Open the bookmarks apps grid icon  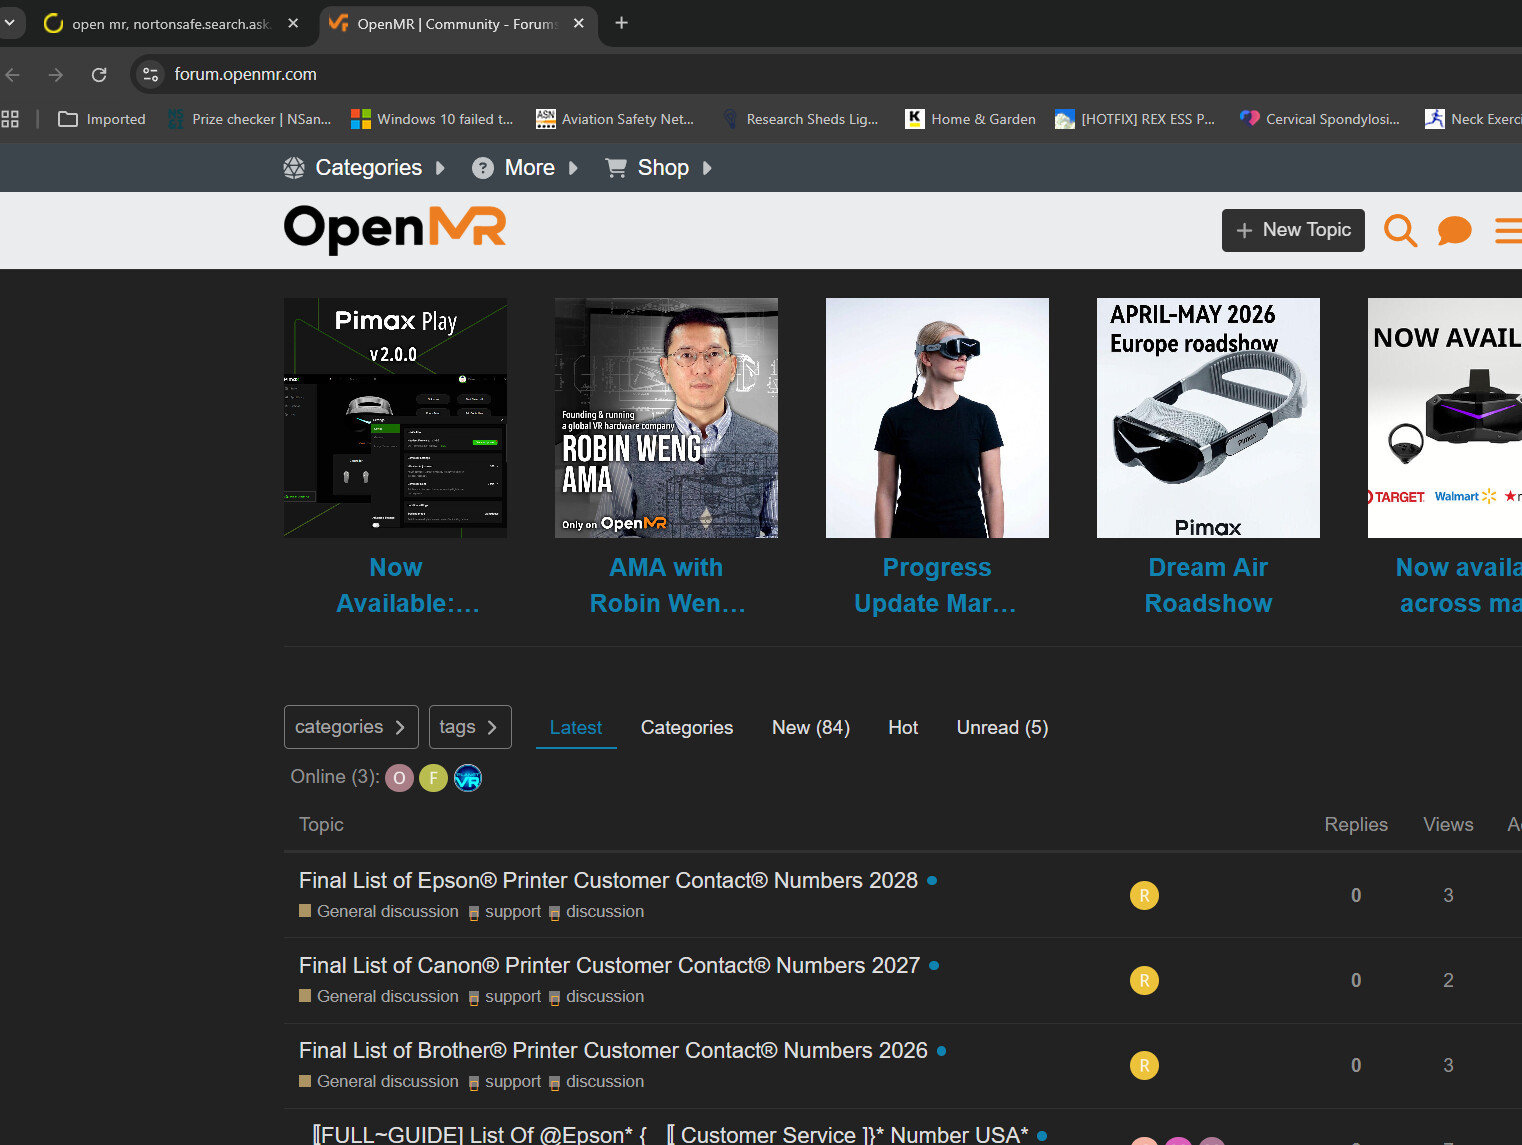point(11,119)
